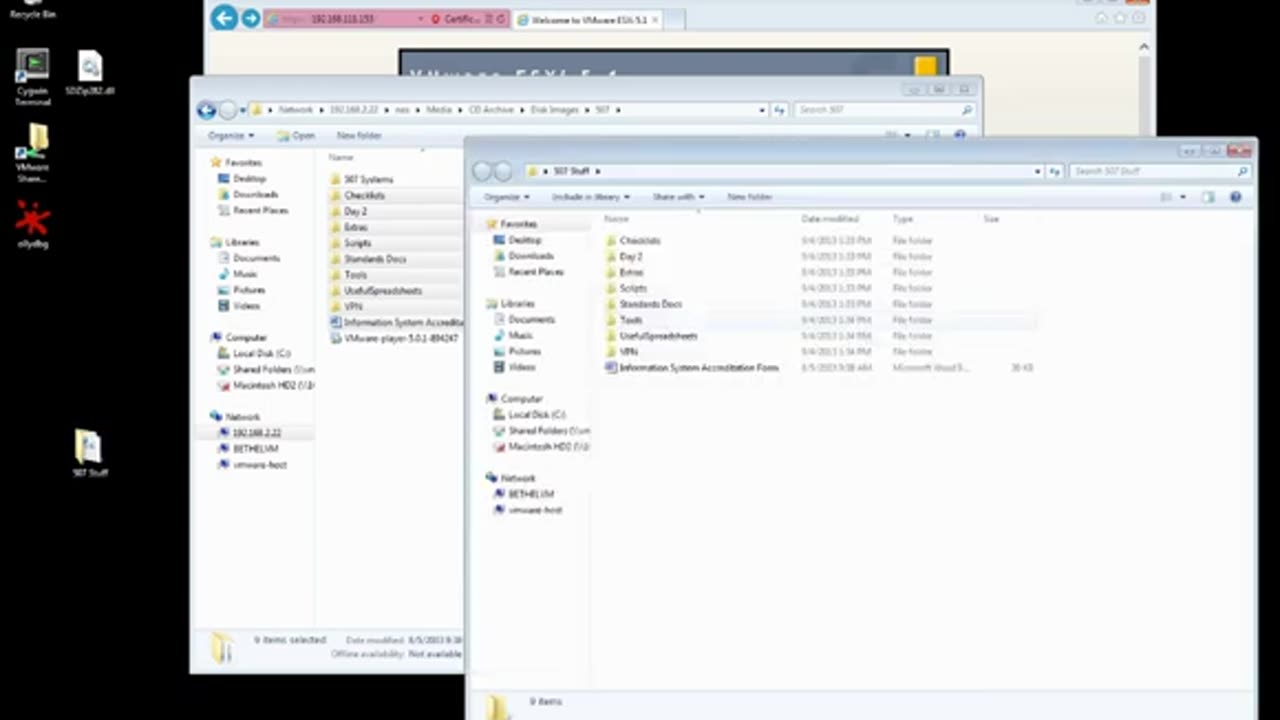Go back in the 507 Stuff window
Image resolution: width=1280 pixels, height=720 pixels.
click(482, 171)
